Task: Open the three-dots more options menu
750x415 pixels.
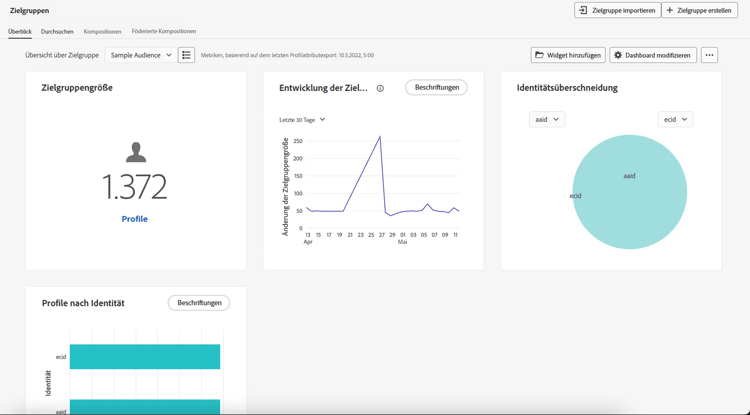Action: [709, 55]
